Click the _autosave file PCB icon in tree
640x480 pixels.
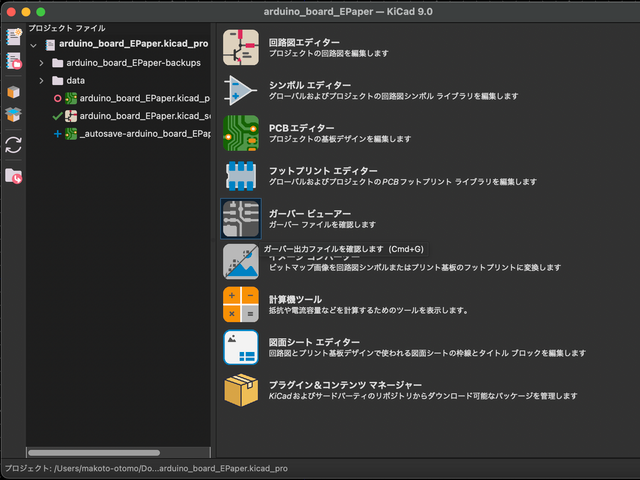tap(71, 134)
